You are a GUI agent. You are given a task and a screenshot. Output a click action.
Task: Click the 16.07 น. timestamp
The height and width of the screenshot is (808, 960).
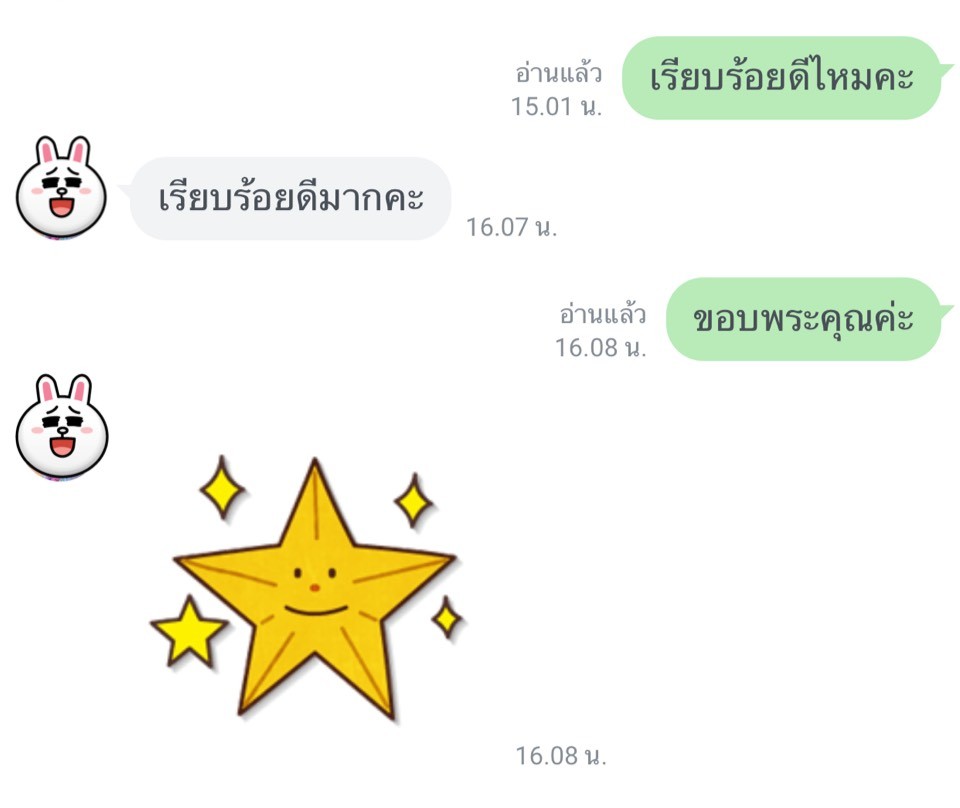512,227
